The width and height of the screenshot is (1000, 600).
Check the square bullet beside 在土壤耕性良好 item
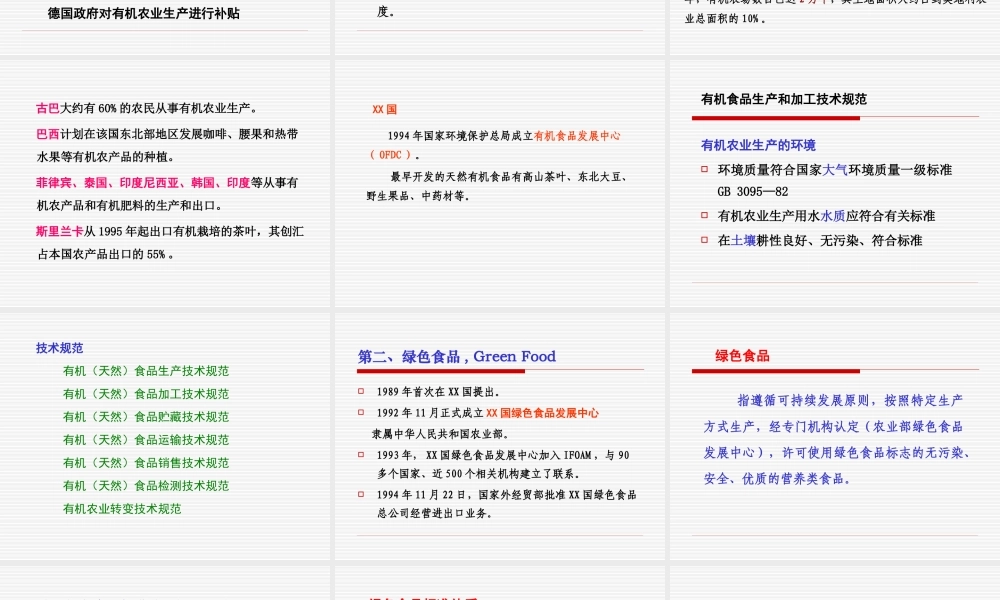[x=703, y=240]
